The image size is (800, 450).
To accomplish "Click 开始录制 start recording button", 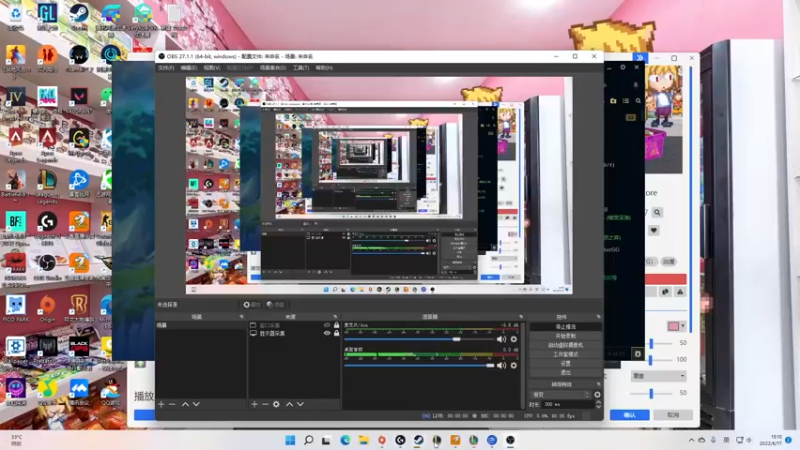I will pyautogui.click(x=565, y=336).
